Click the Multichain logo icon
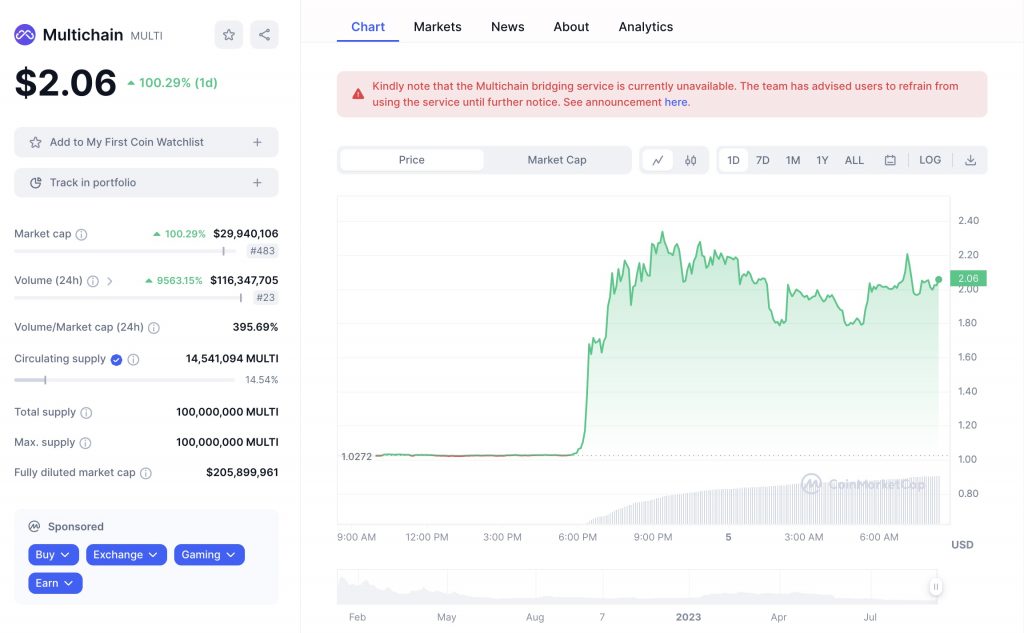The height and width of the screenshot is (633, 1024). pyautogui.click(x=25, y=35)
